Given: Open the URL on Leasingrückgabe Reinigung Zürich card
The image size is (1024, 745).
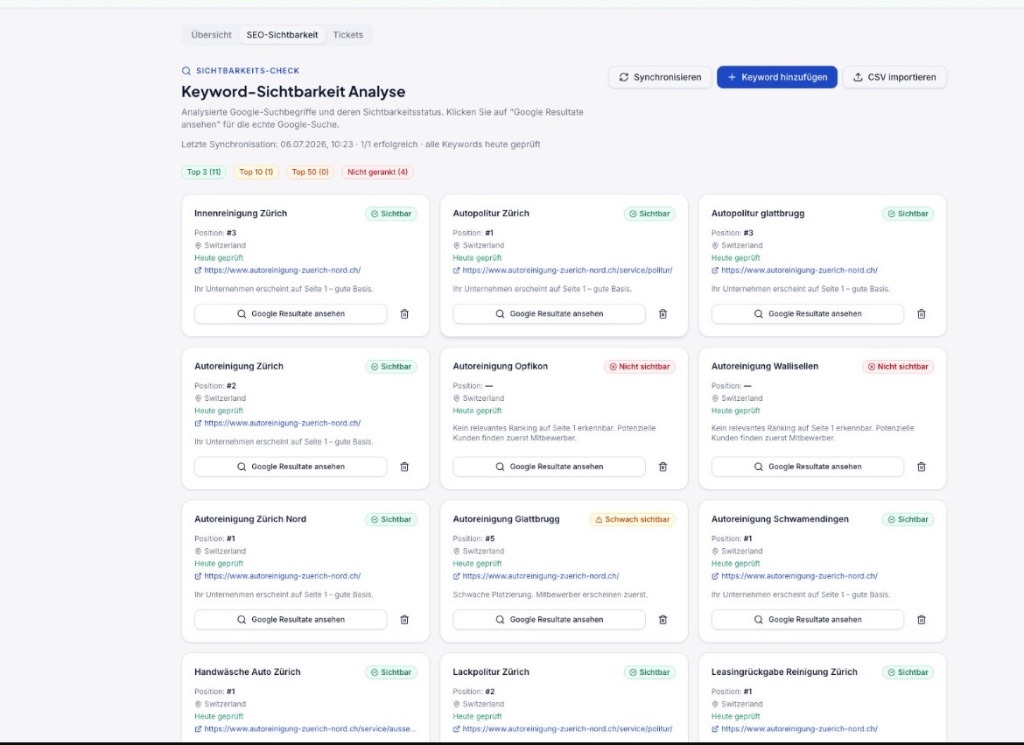Looking at the screenshot, I should (795, 729).
